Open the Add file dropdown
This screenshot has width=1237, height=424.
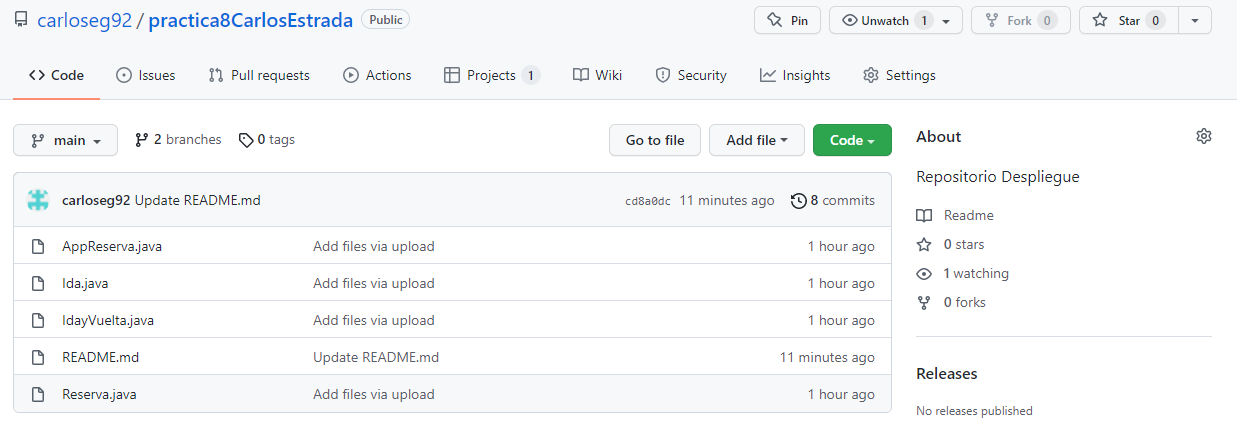coord(757,140)
